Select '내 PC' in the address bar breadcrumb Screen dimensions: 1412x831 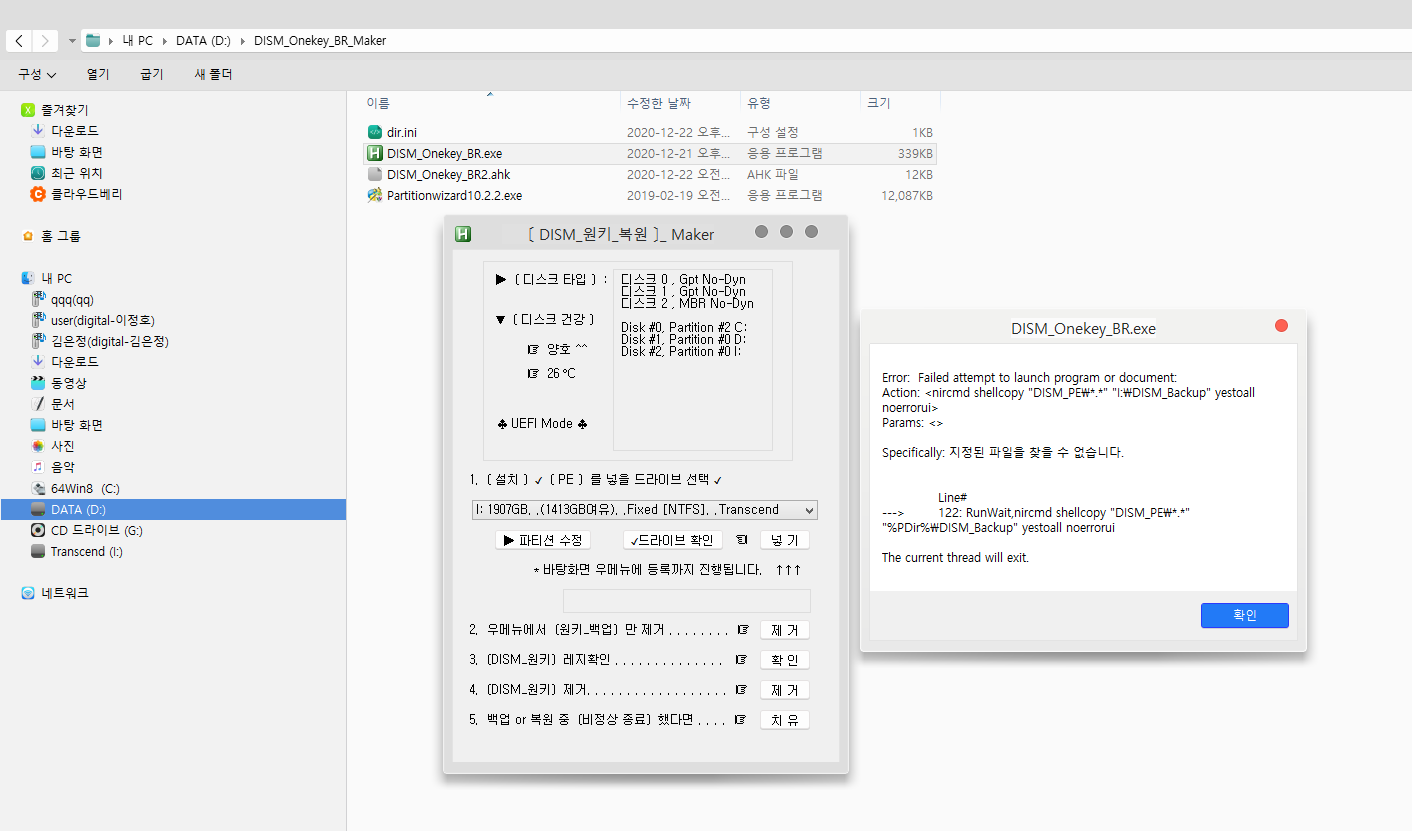[138, 41]
